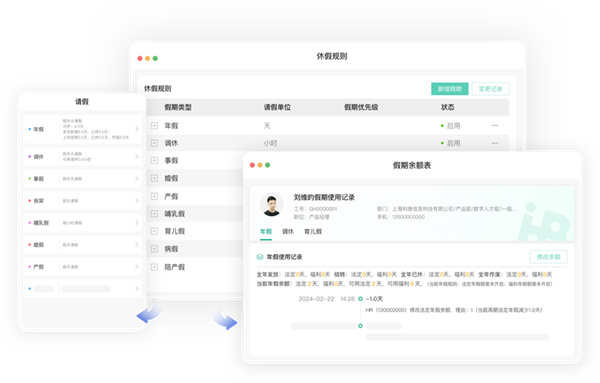Tap the chevron on the 调休 card in 请假 panel
600x383 pixels.
point(137,156)
